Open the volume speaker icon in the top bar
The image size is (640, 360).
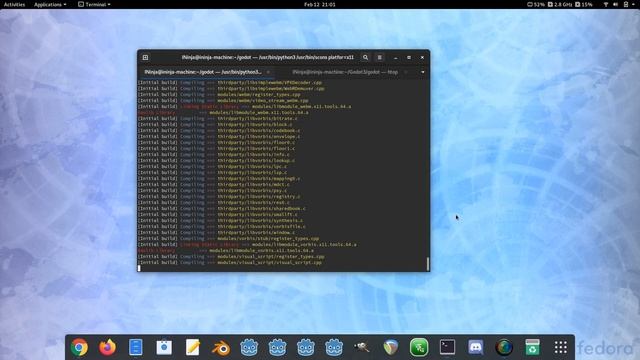click(x=616, y=4)
